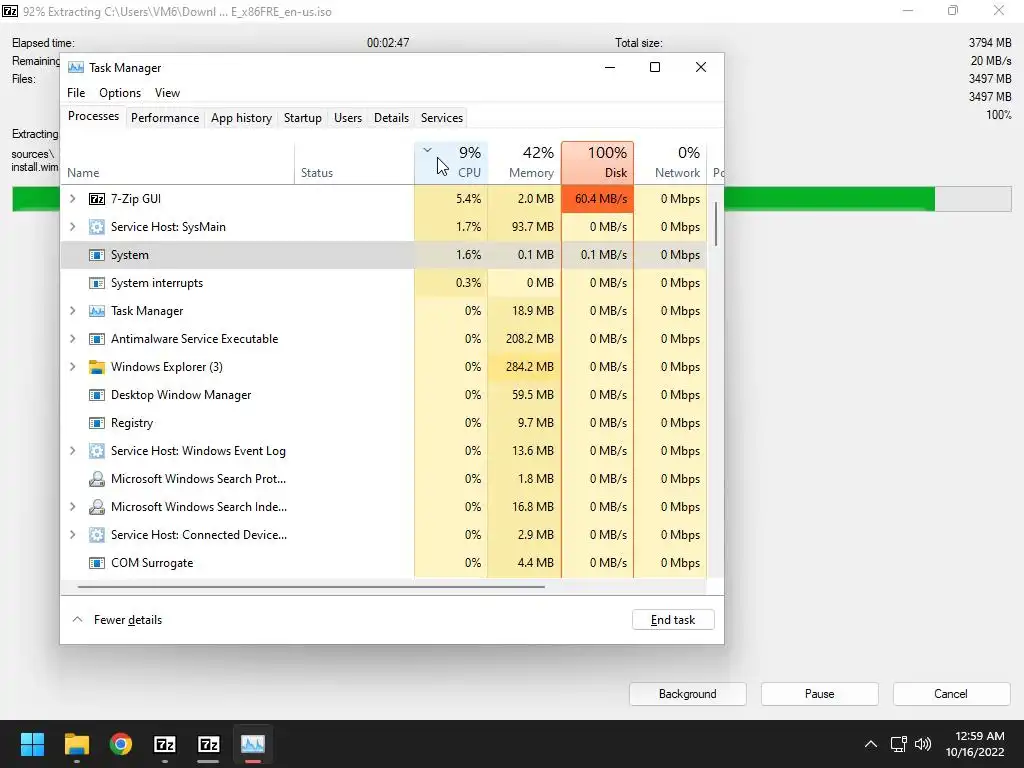Click the 7-Zip GUI process icon

(97, 199)
